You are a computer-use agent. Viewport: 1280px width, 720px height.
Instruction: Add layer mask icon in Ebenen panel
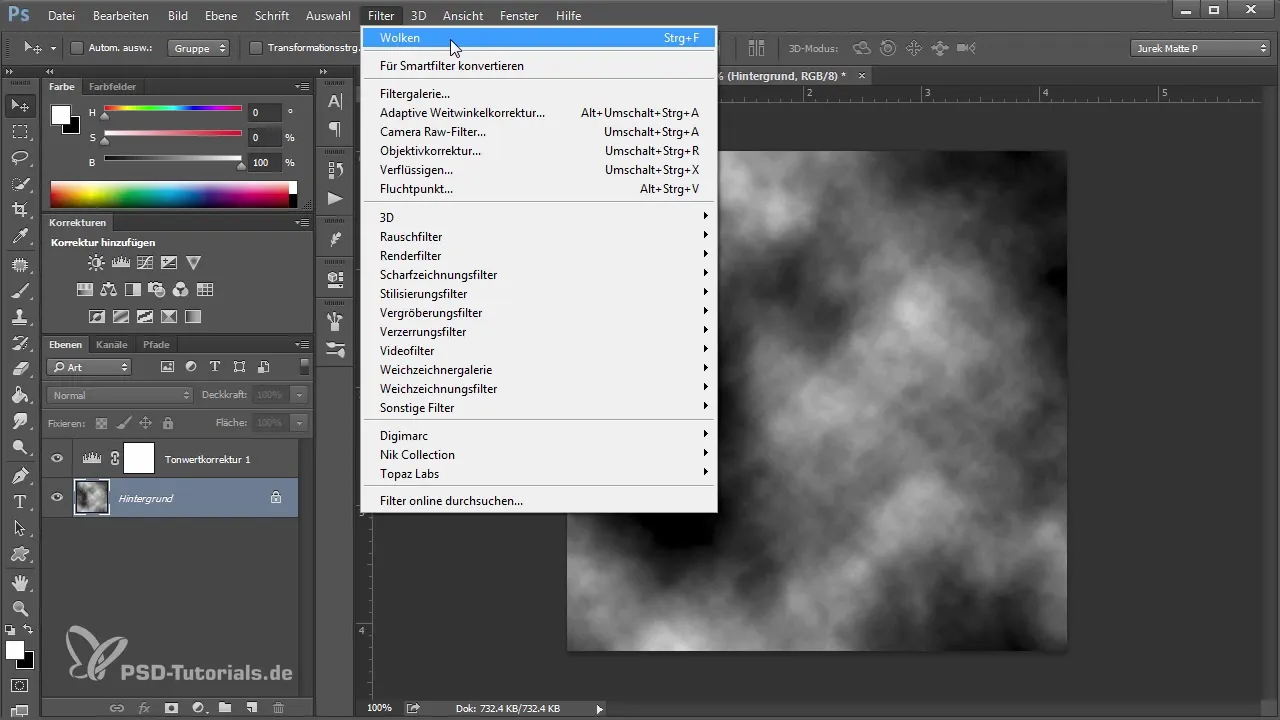pyautogui.click(x=171, y=708)
